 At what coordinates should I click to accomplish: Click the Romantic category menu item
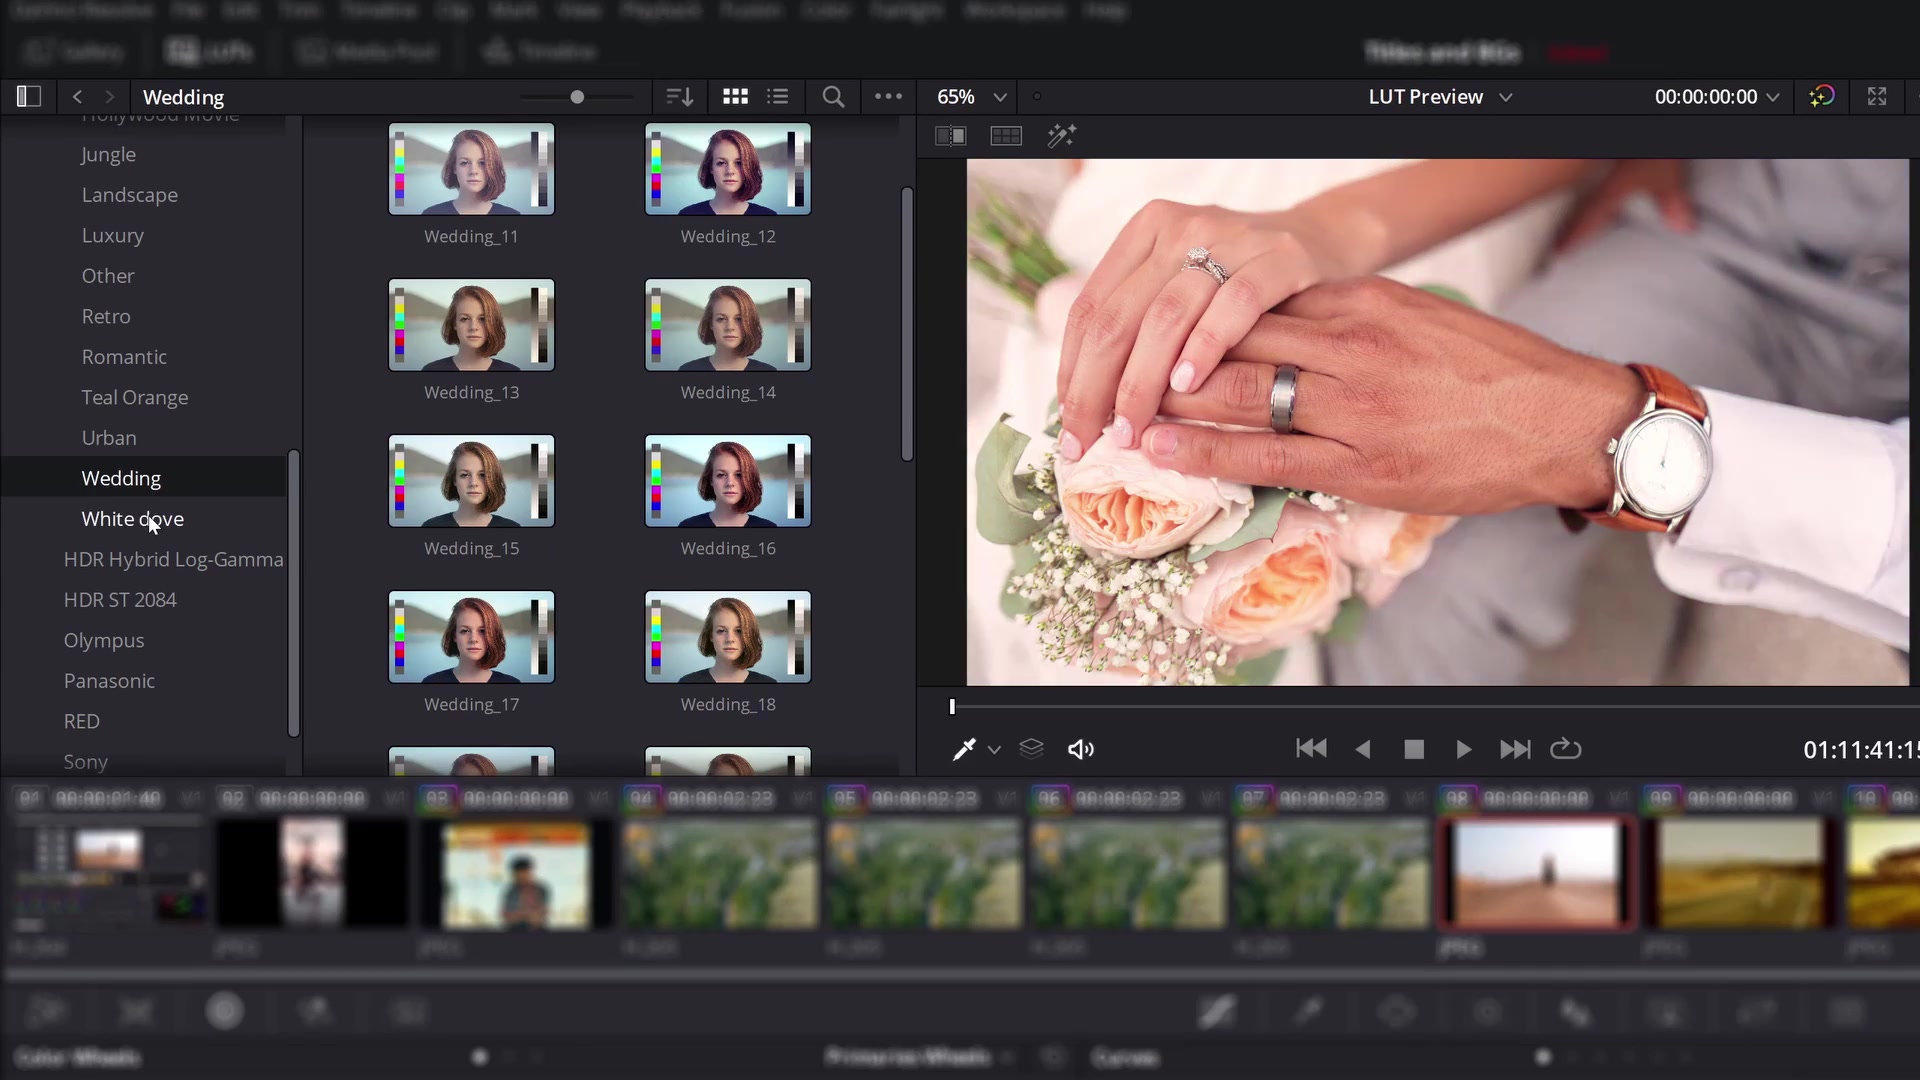[x=124, y=356]
